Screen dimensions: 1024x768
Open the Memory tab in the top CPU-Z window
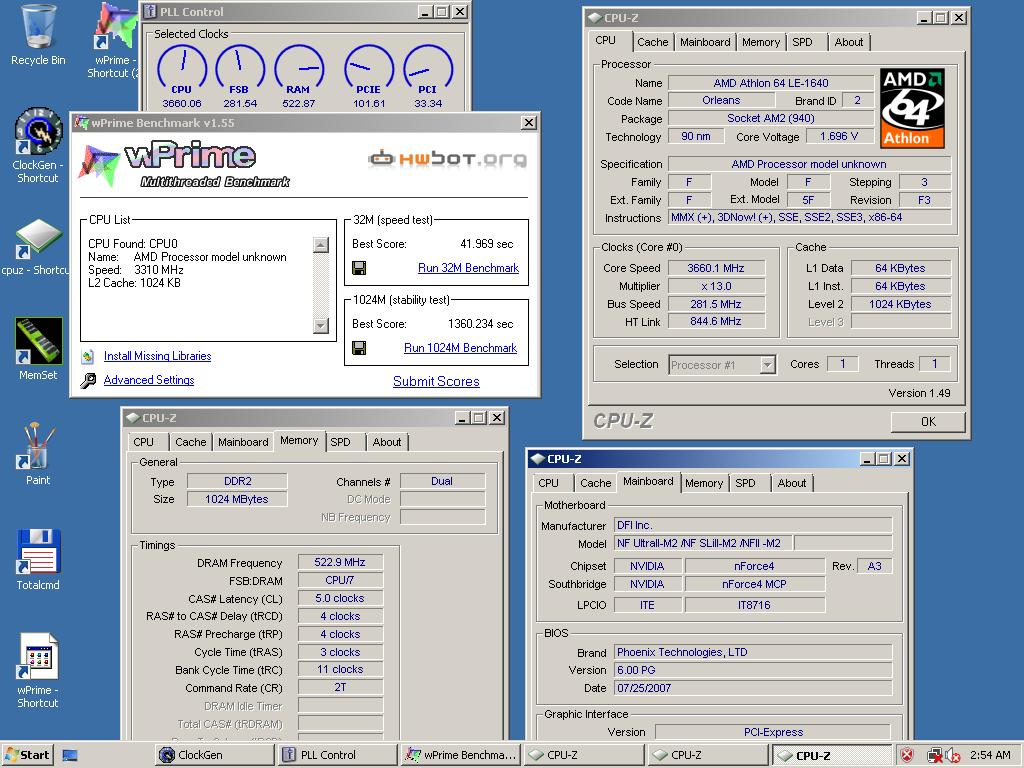click(x=761, y=42)
